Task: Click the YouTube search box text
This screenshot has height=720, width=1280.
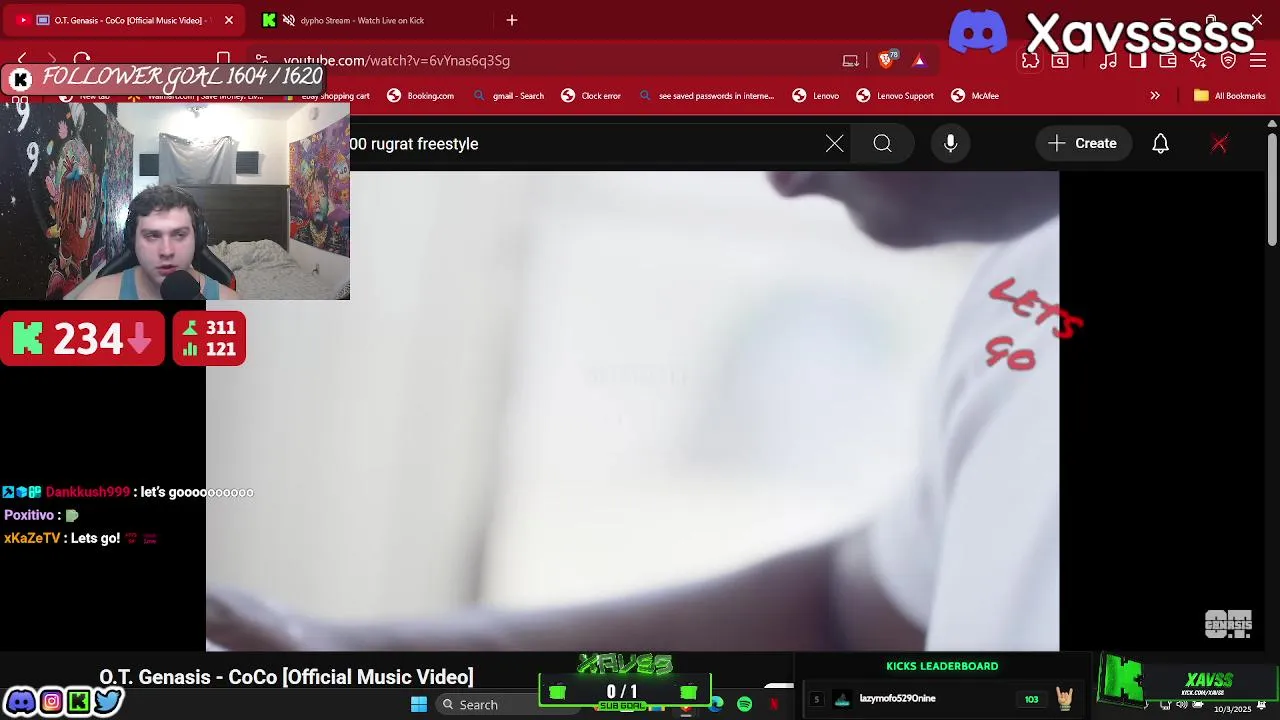Action: point(414,144)
